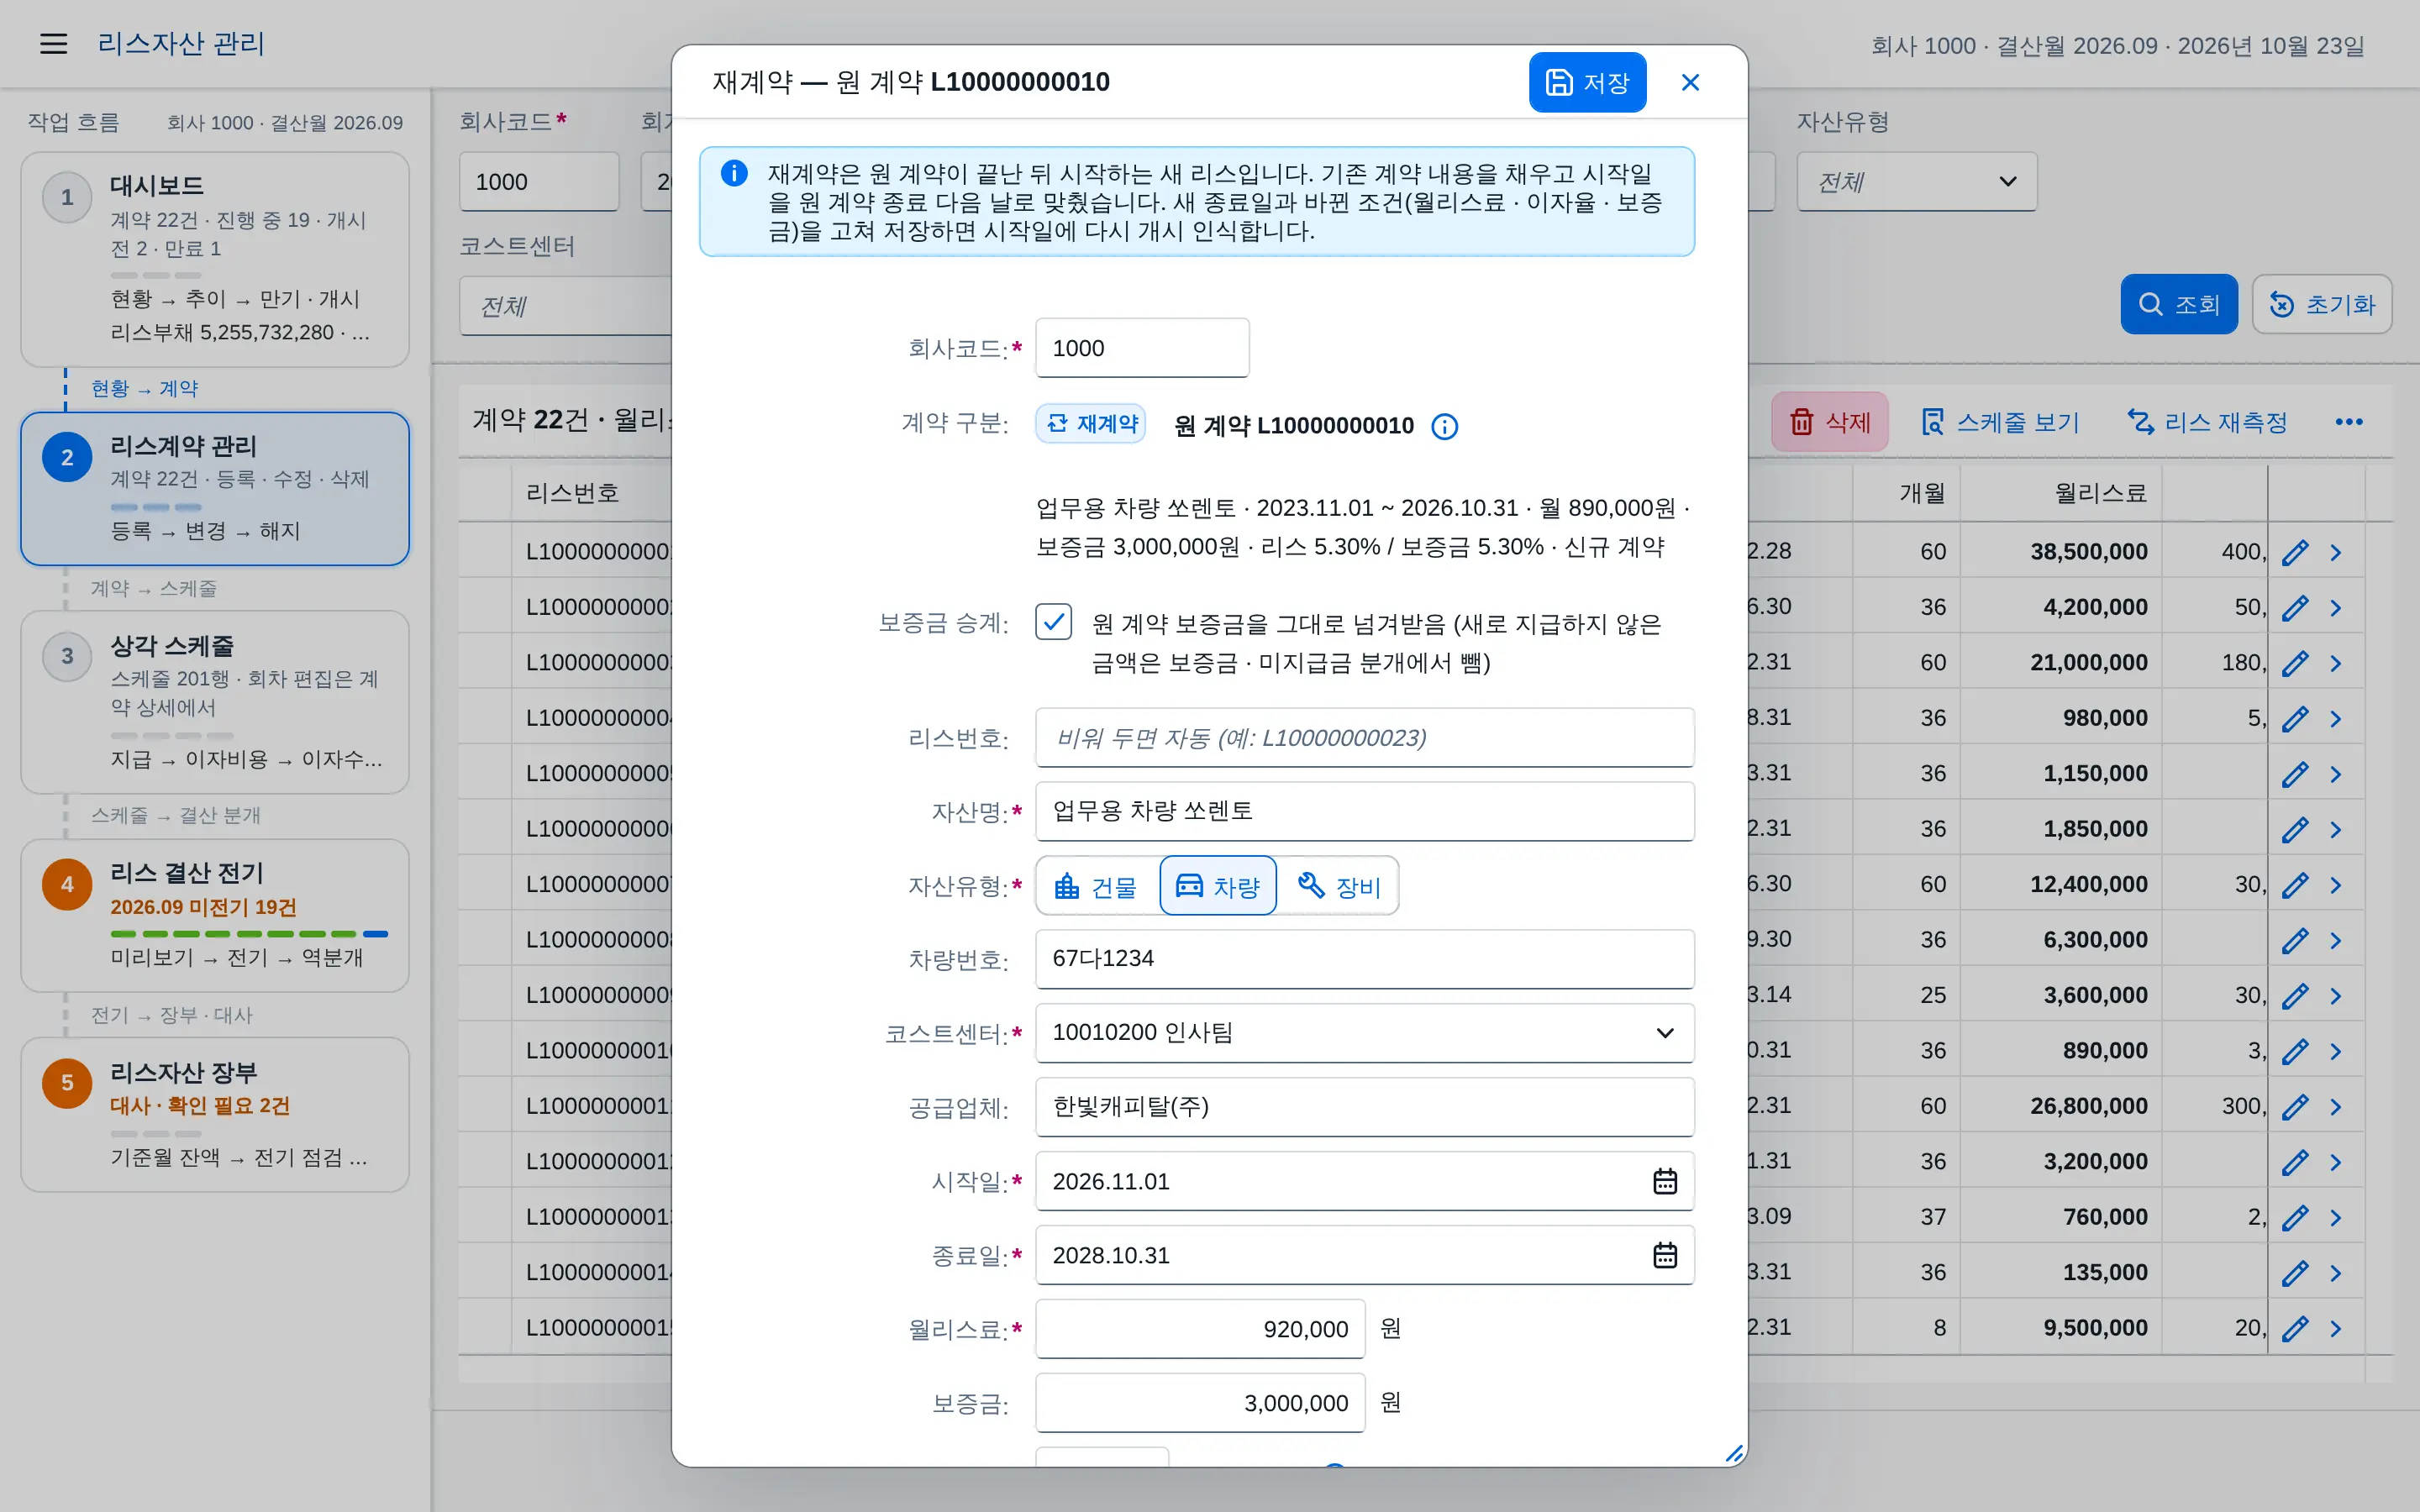This screenshot has height=1512, width=2420.
Task: Select 장비 asset type
Action: pos(1338,886)
